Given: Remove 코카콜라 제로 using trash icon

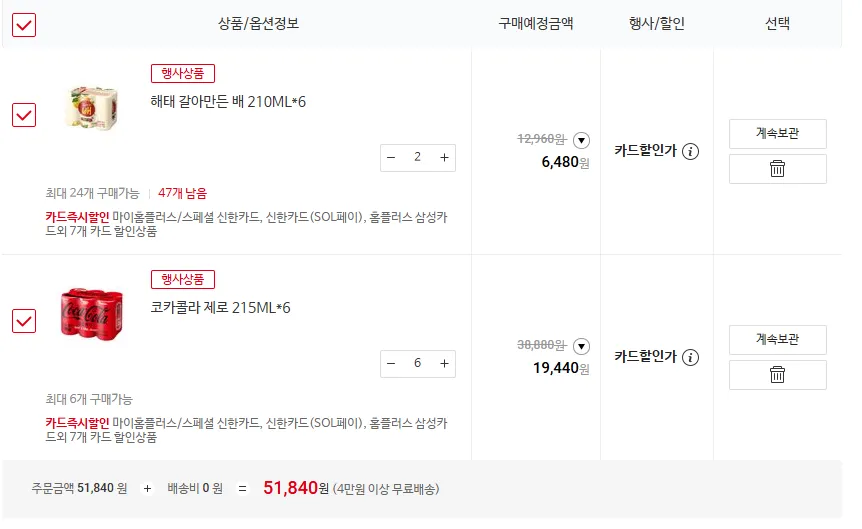Looking at the screenshot, I should [777, 375].
